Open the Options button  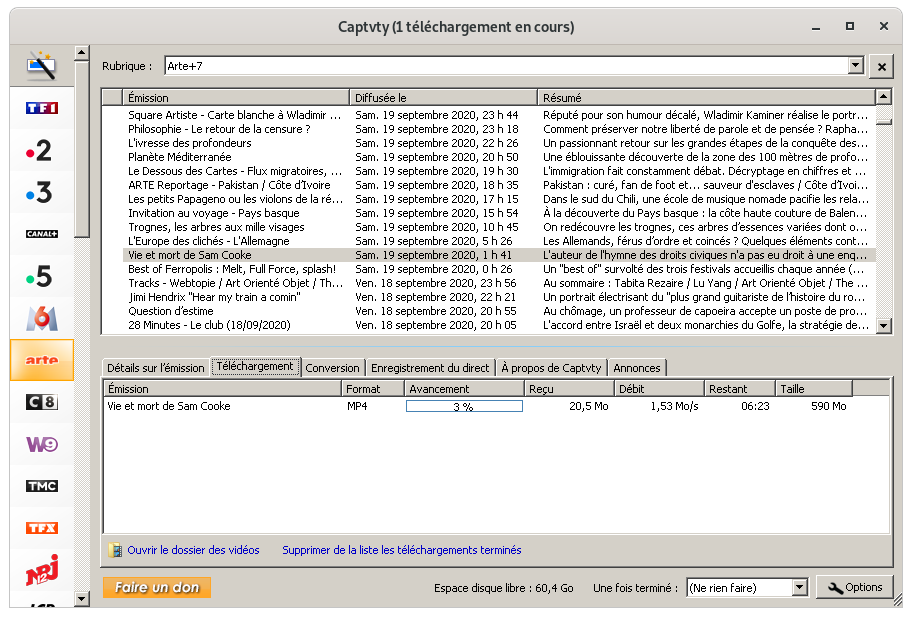coord(854,587)
